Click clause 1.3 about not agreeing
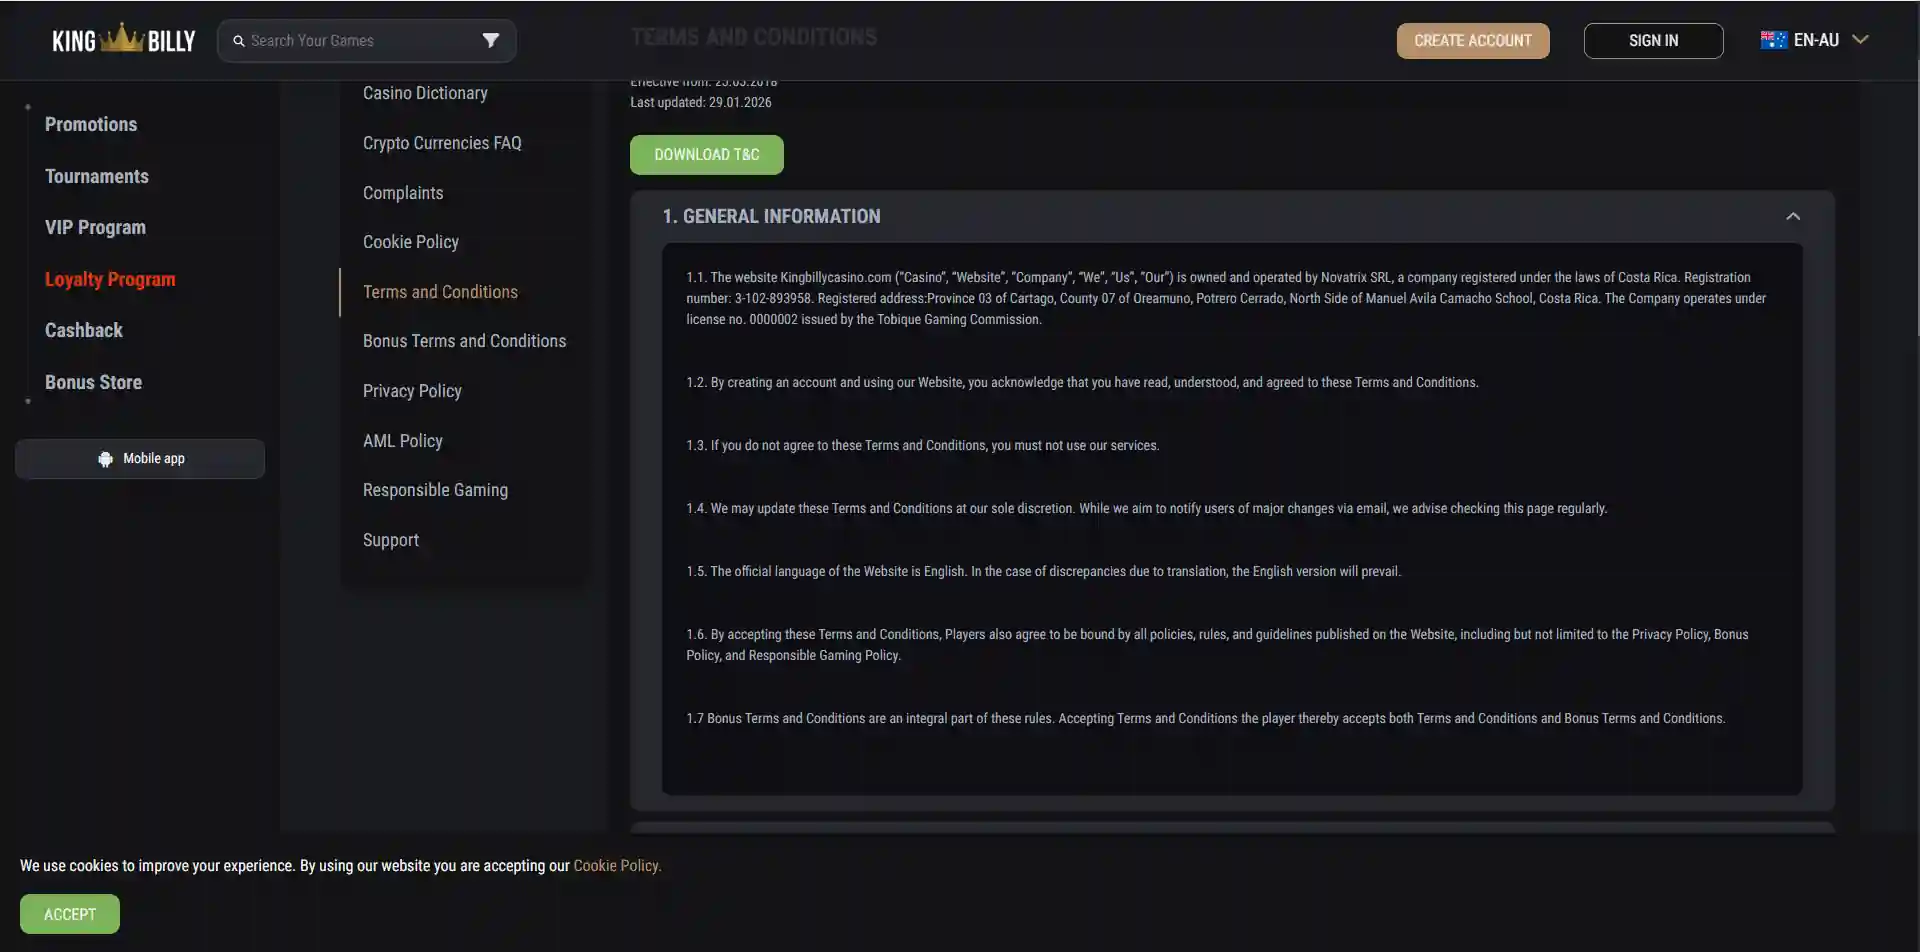Screen dimensions: 1920x952 [x=922, y=446]
